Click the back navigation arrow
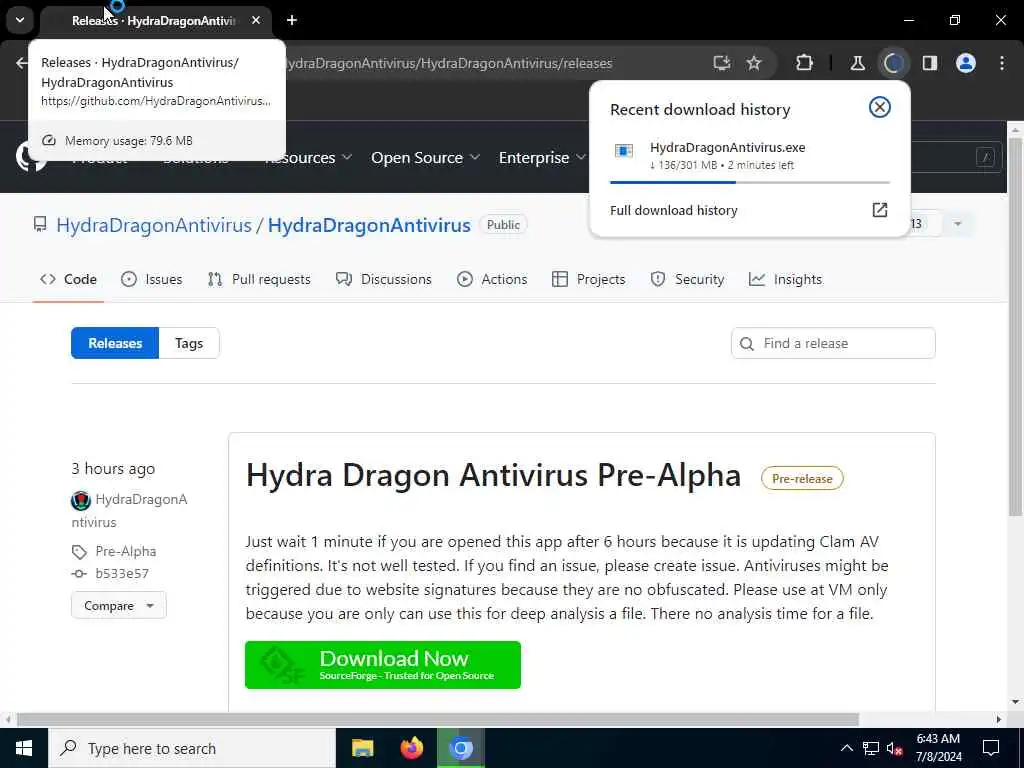The width and height of the screenshot is (1024, 768). (x=22, y=63)
